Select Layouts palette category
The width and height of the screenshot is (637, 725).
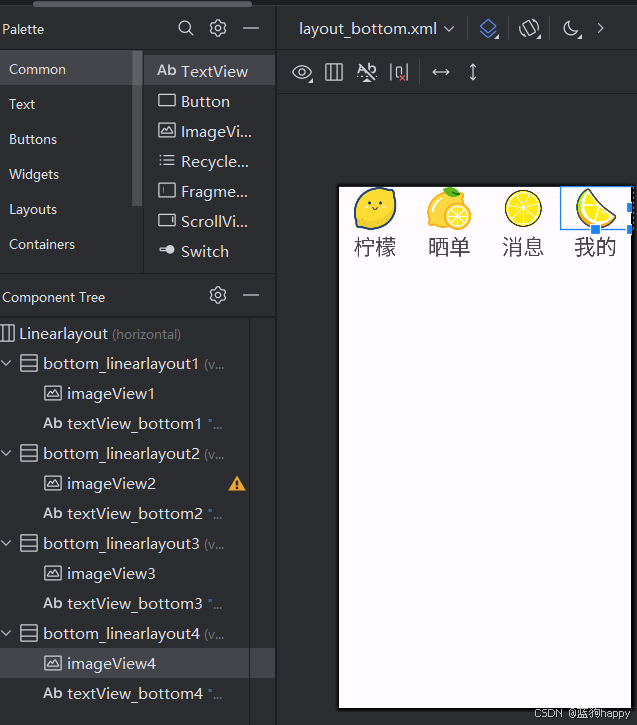point(66,210)
